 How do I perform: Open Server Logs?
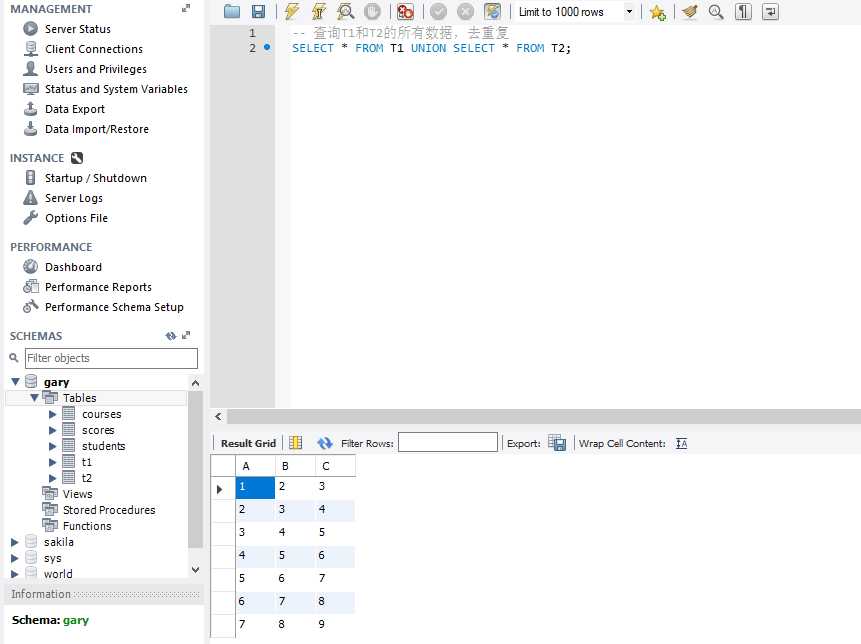pyautogui.click(x=74, y=198)
